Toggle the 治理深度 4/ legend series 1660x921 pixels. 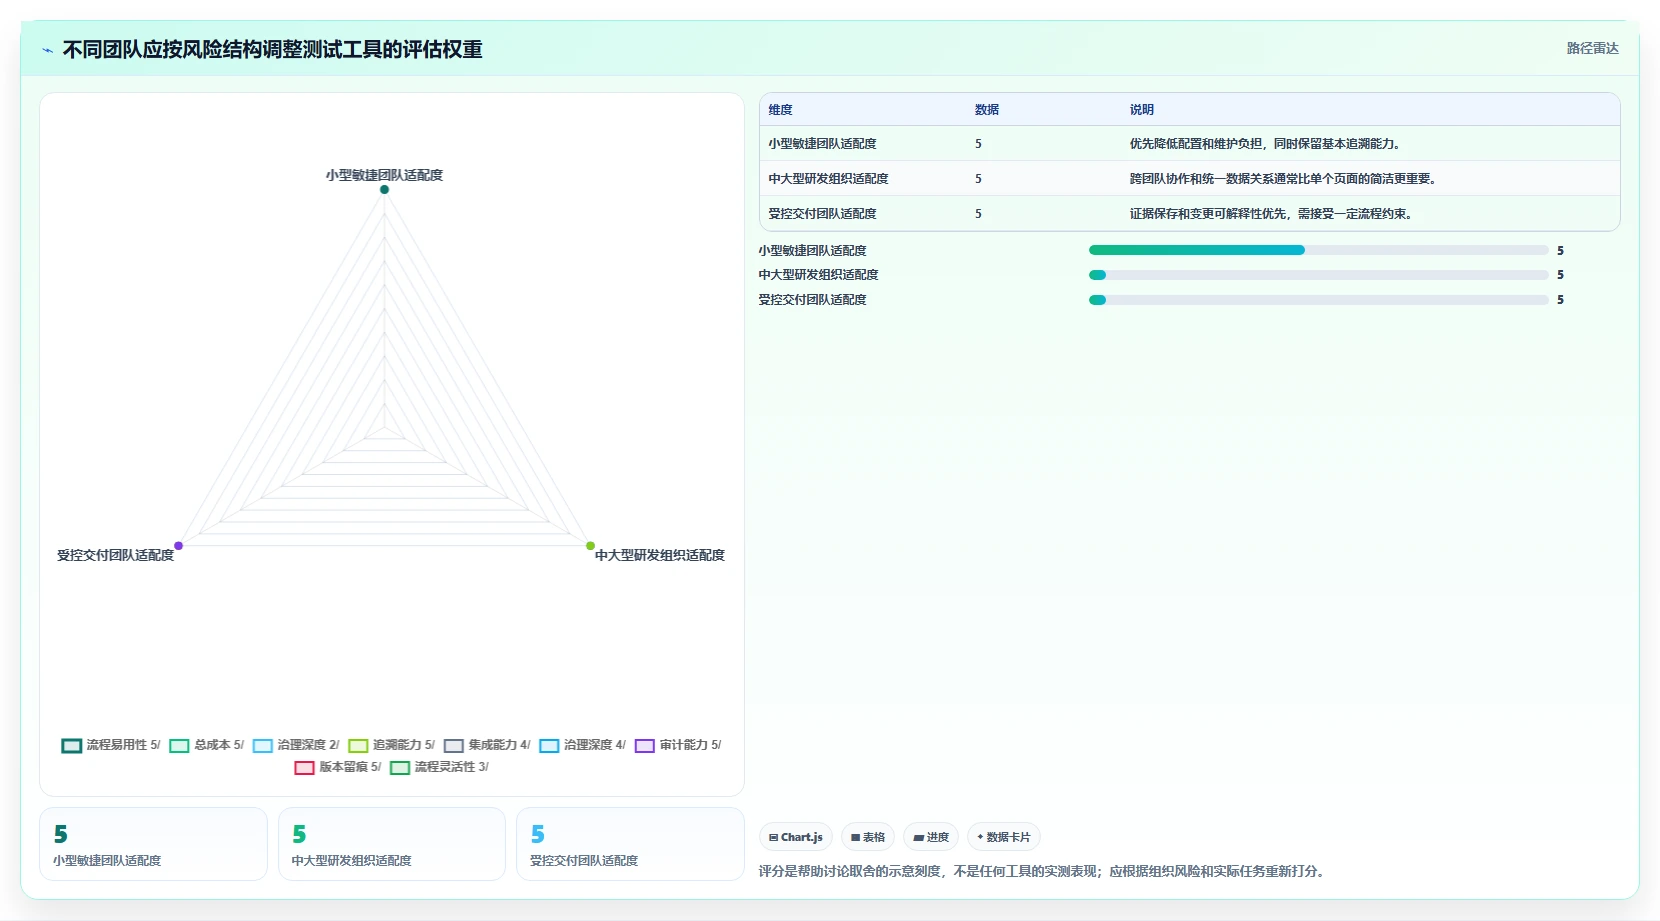click(583, 745)
